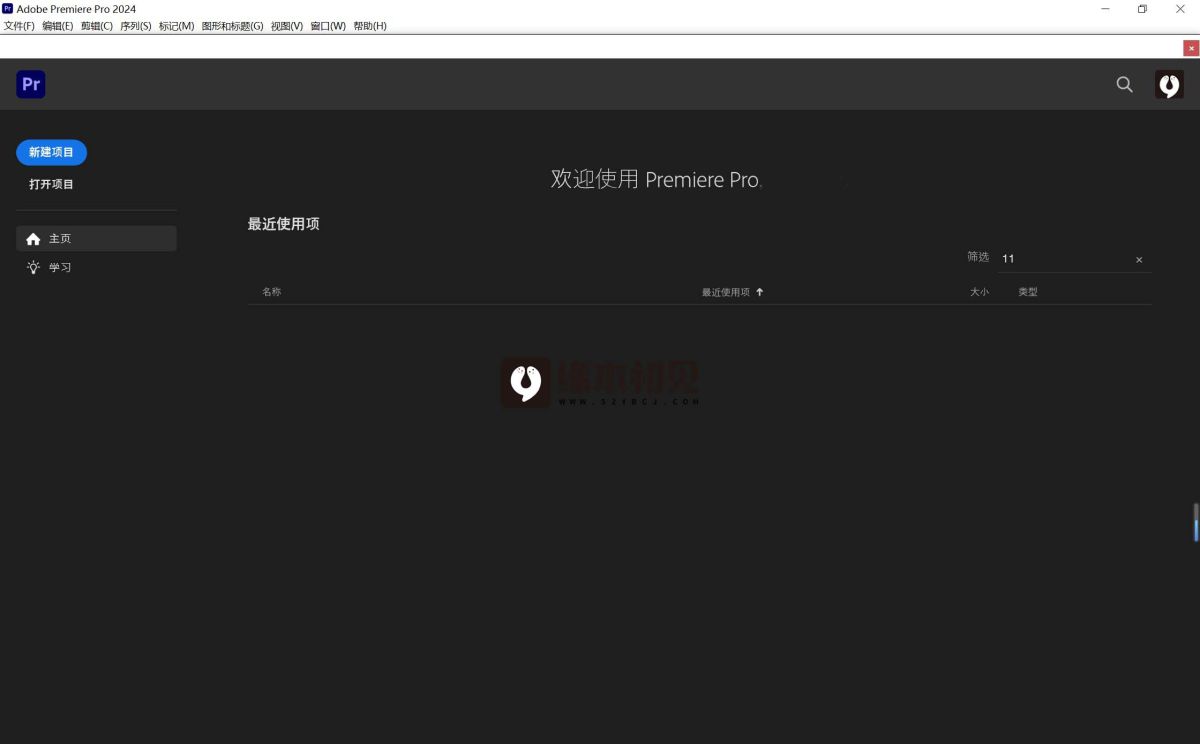Minimize the Premiere Pro window

coord(1105,9)
